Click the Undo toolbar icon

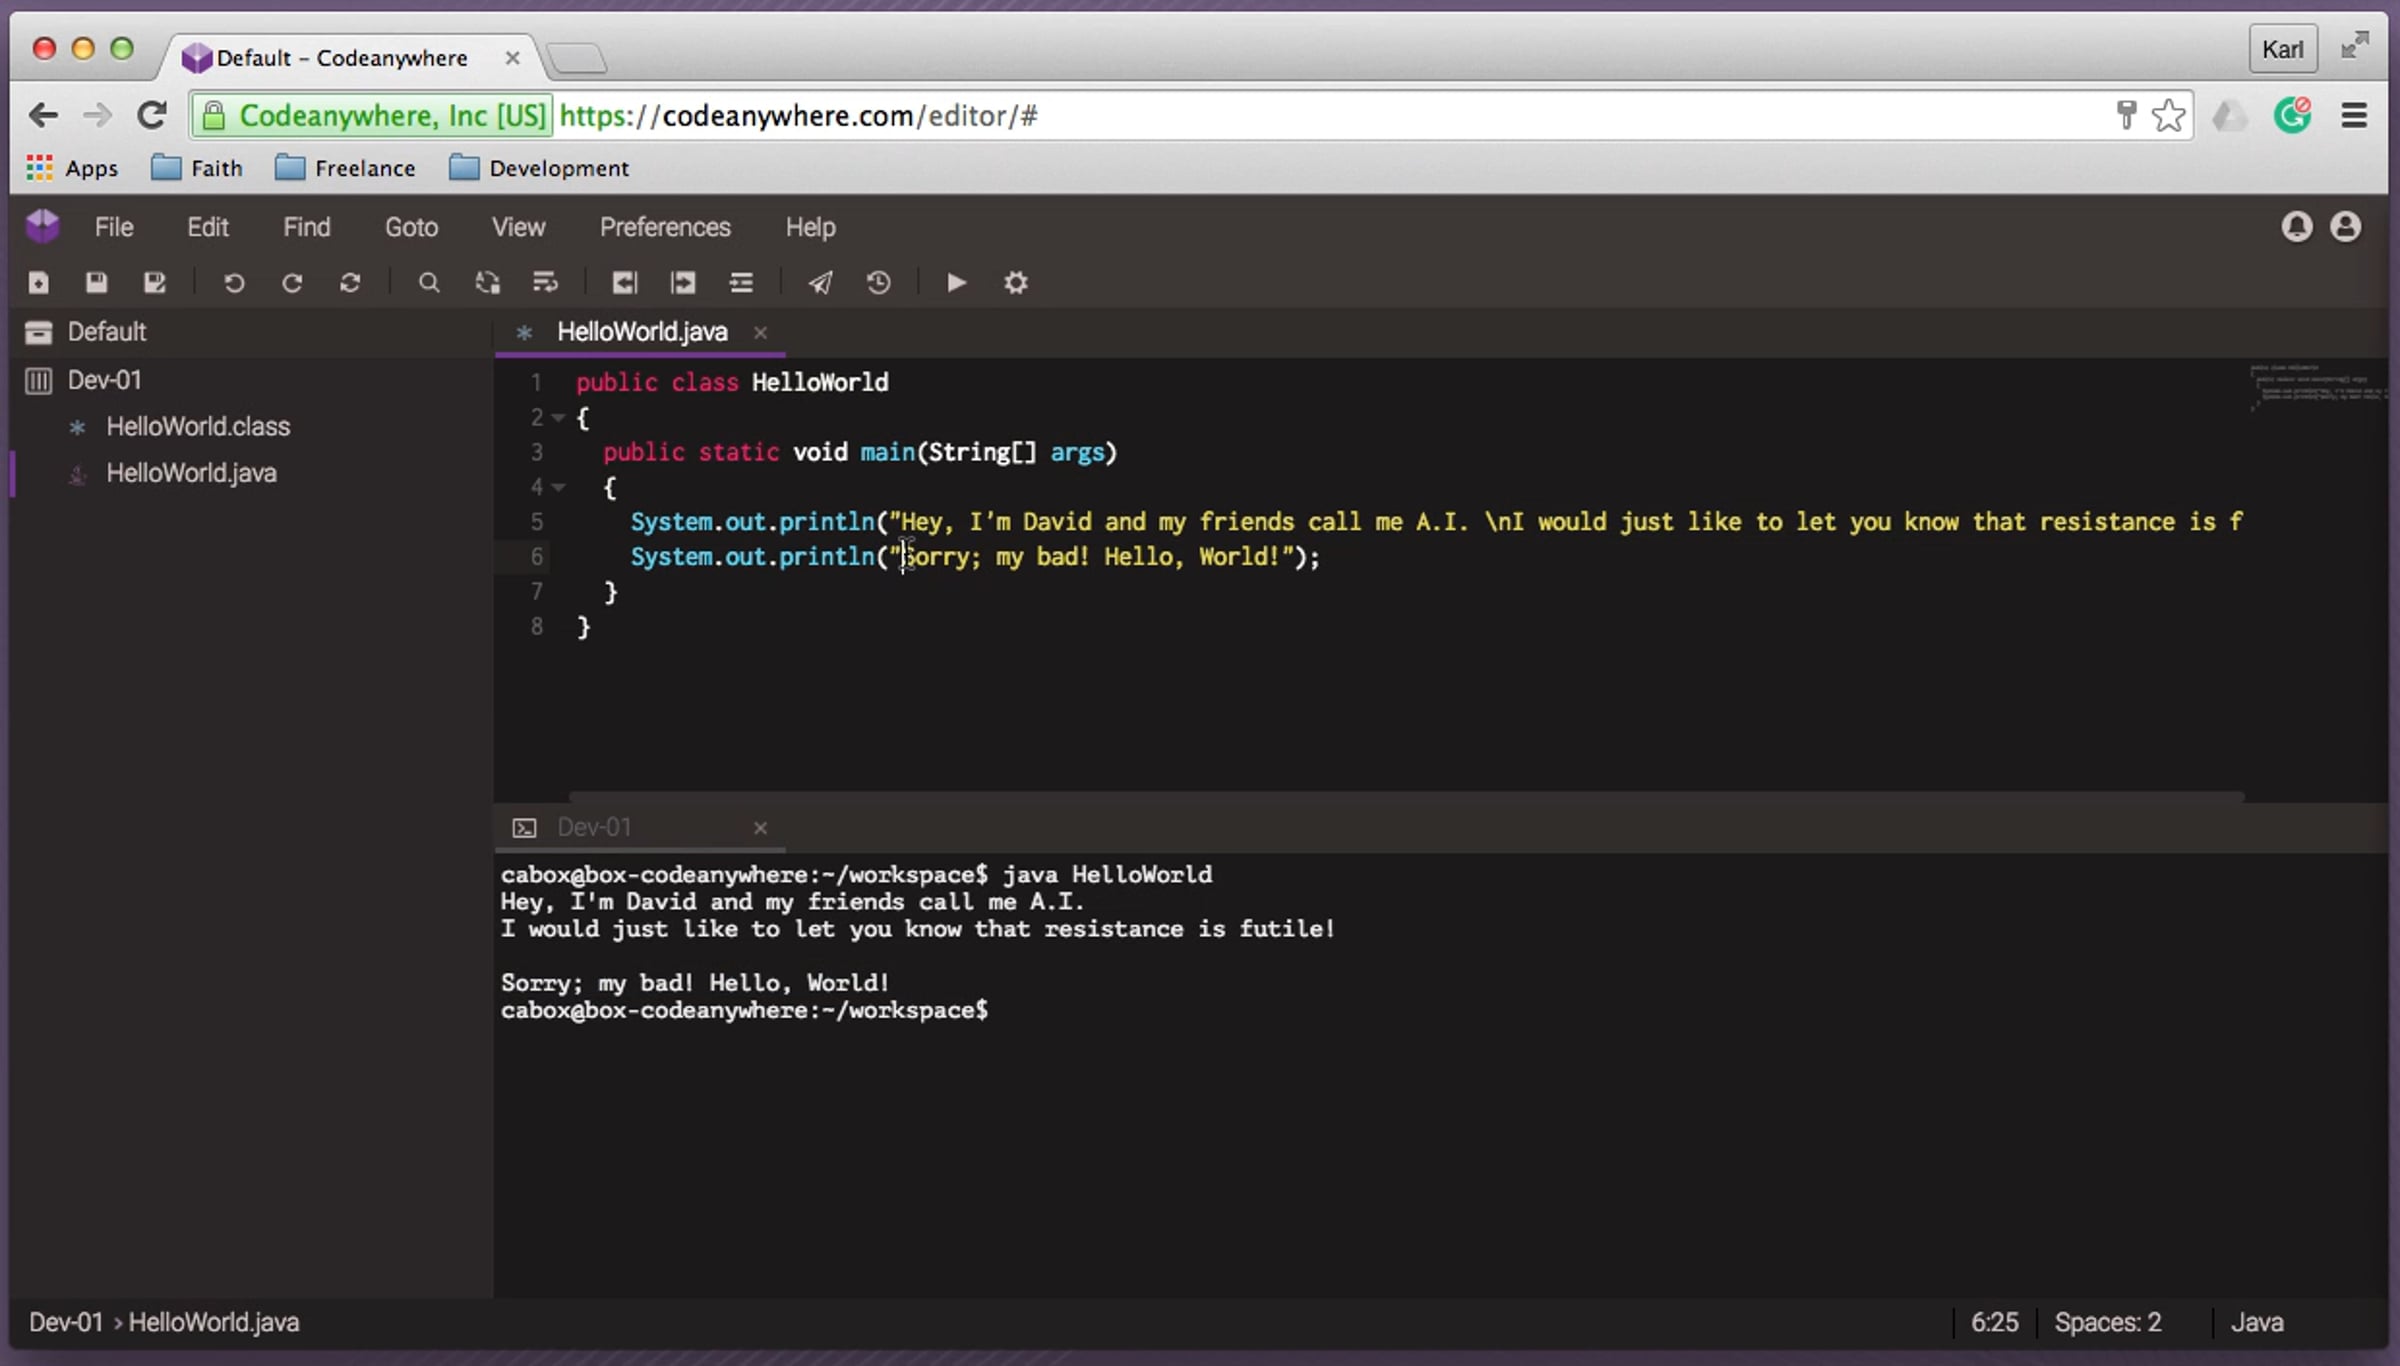234,283
